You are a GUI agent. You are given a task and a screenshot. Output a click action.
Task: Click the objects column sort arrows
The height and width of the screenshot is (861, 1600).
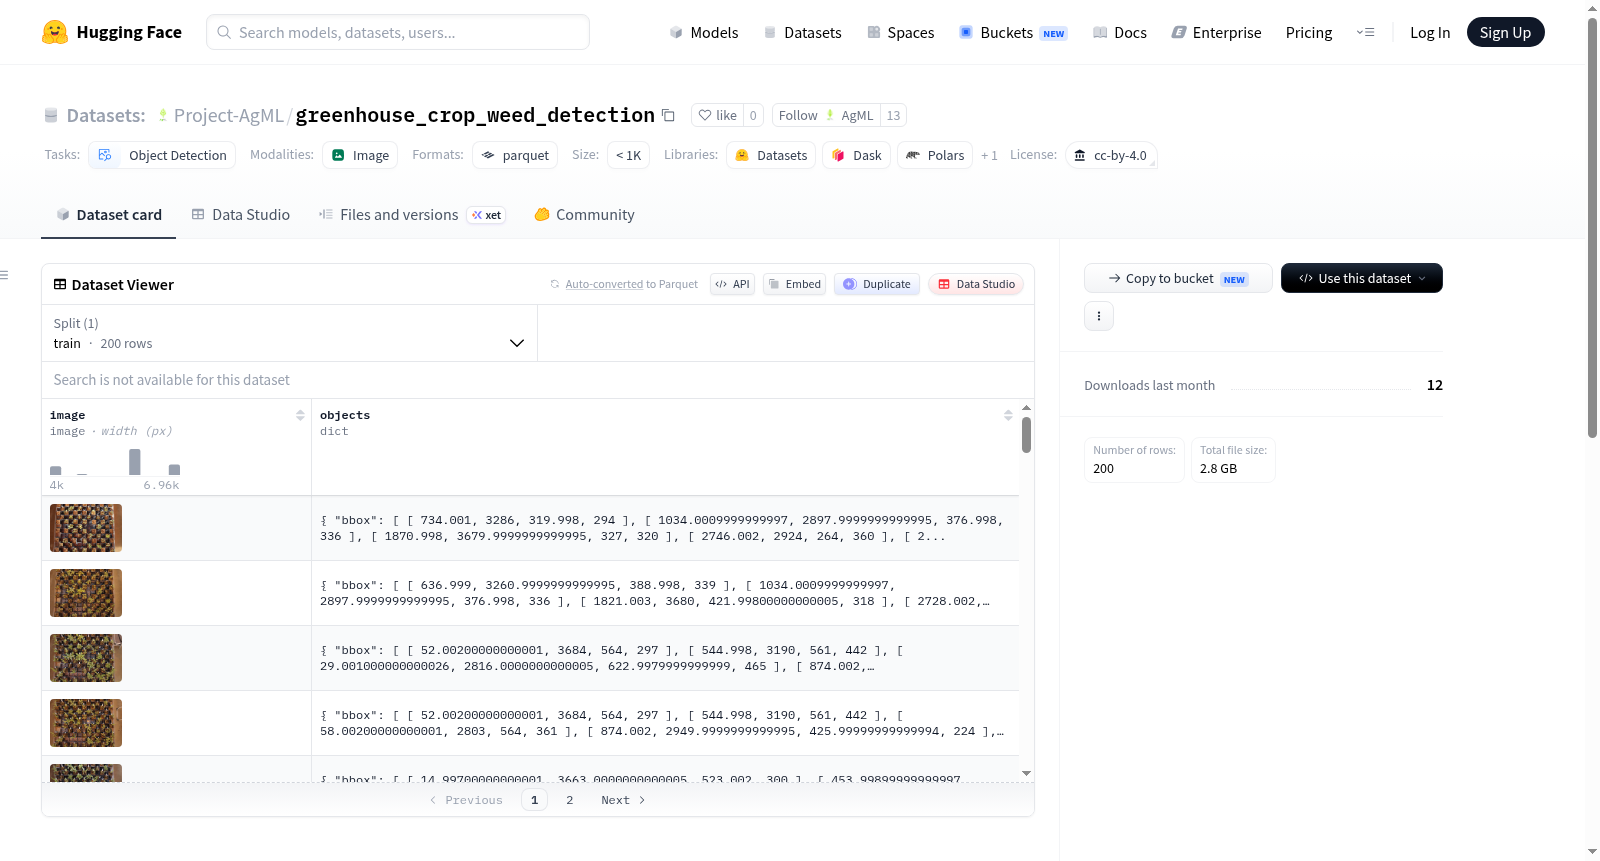[x=1008, y=415]
